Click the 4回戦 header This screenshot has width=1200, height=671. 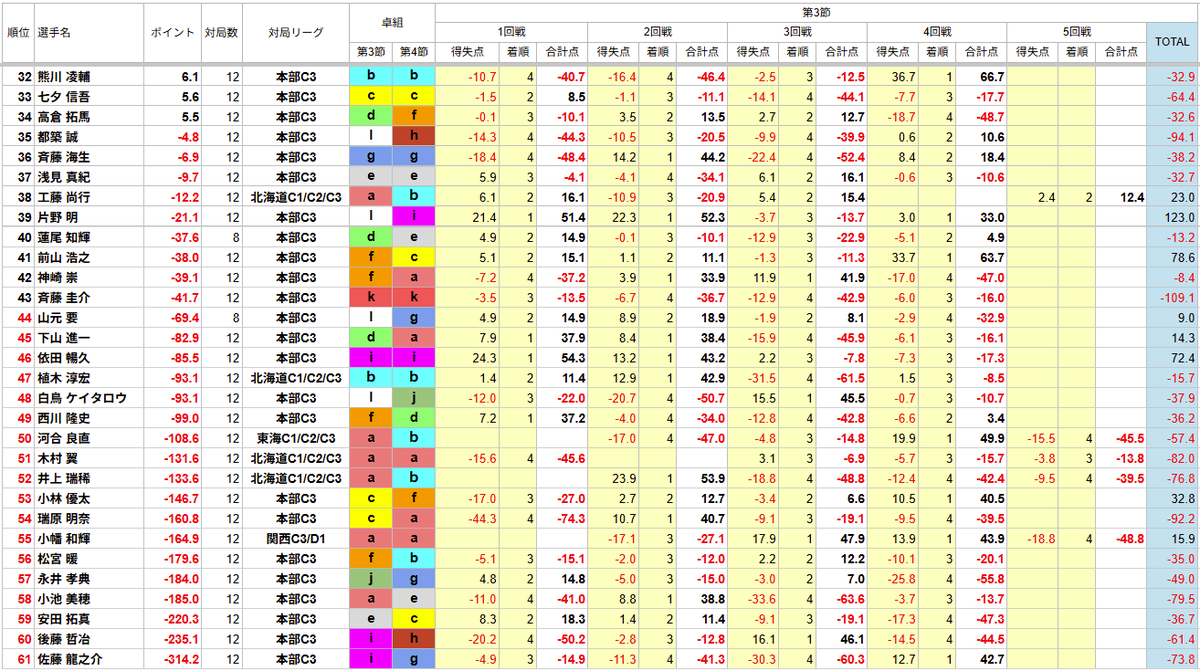938,33
